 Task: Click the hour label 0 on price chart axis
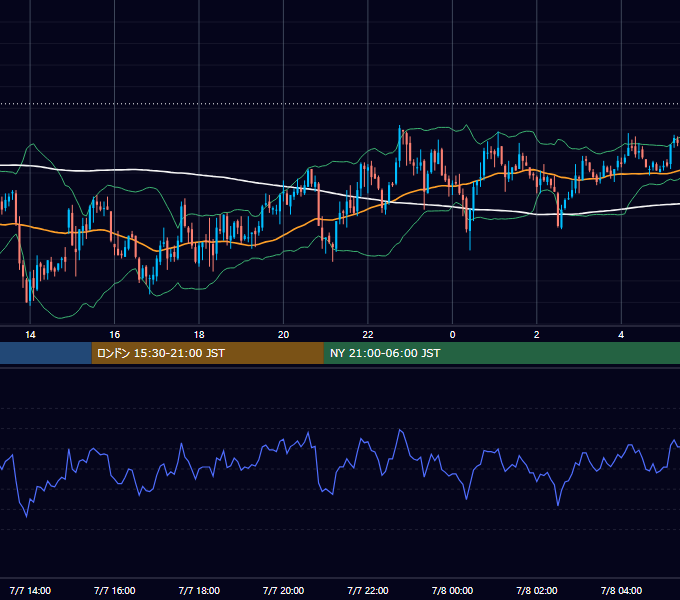[x=452, y=335]
